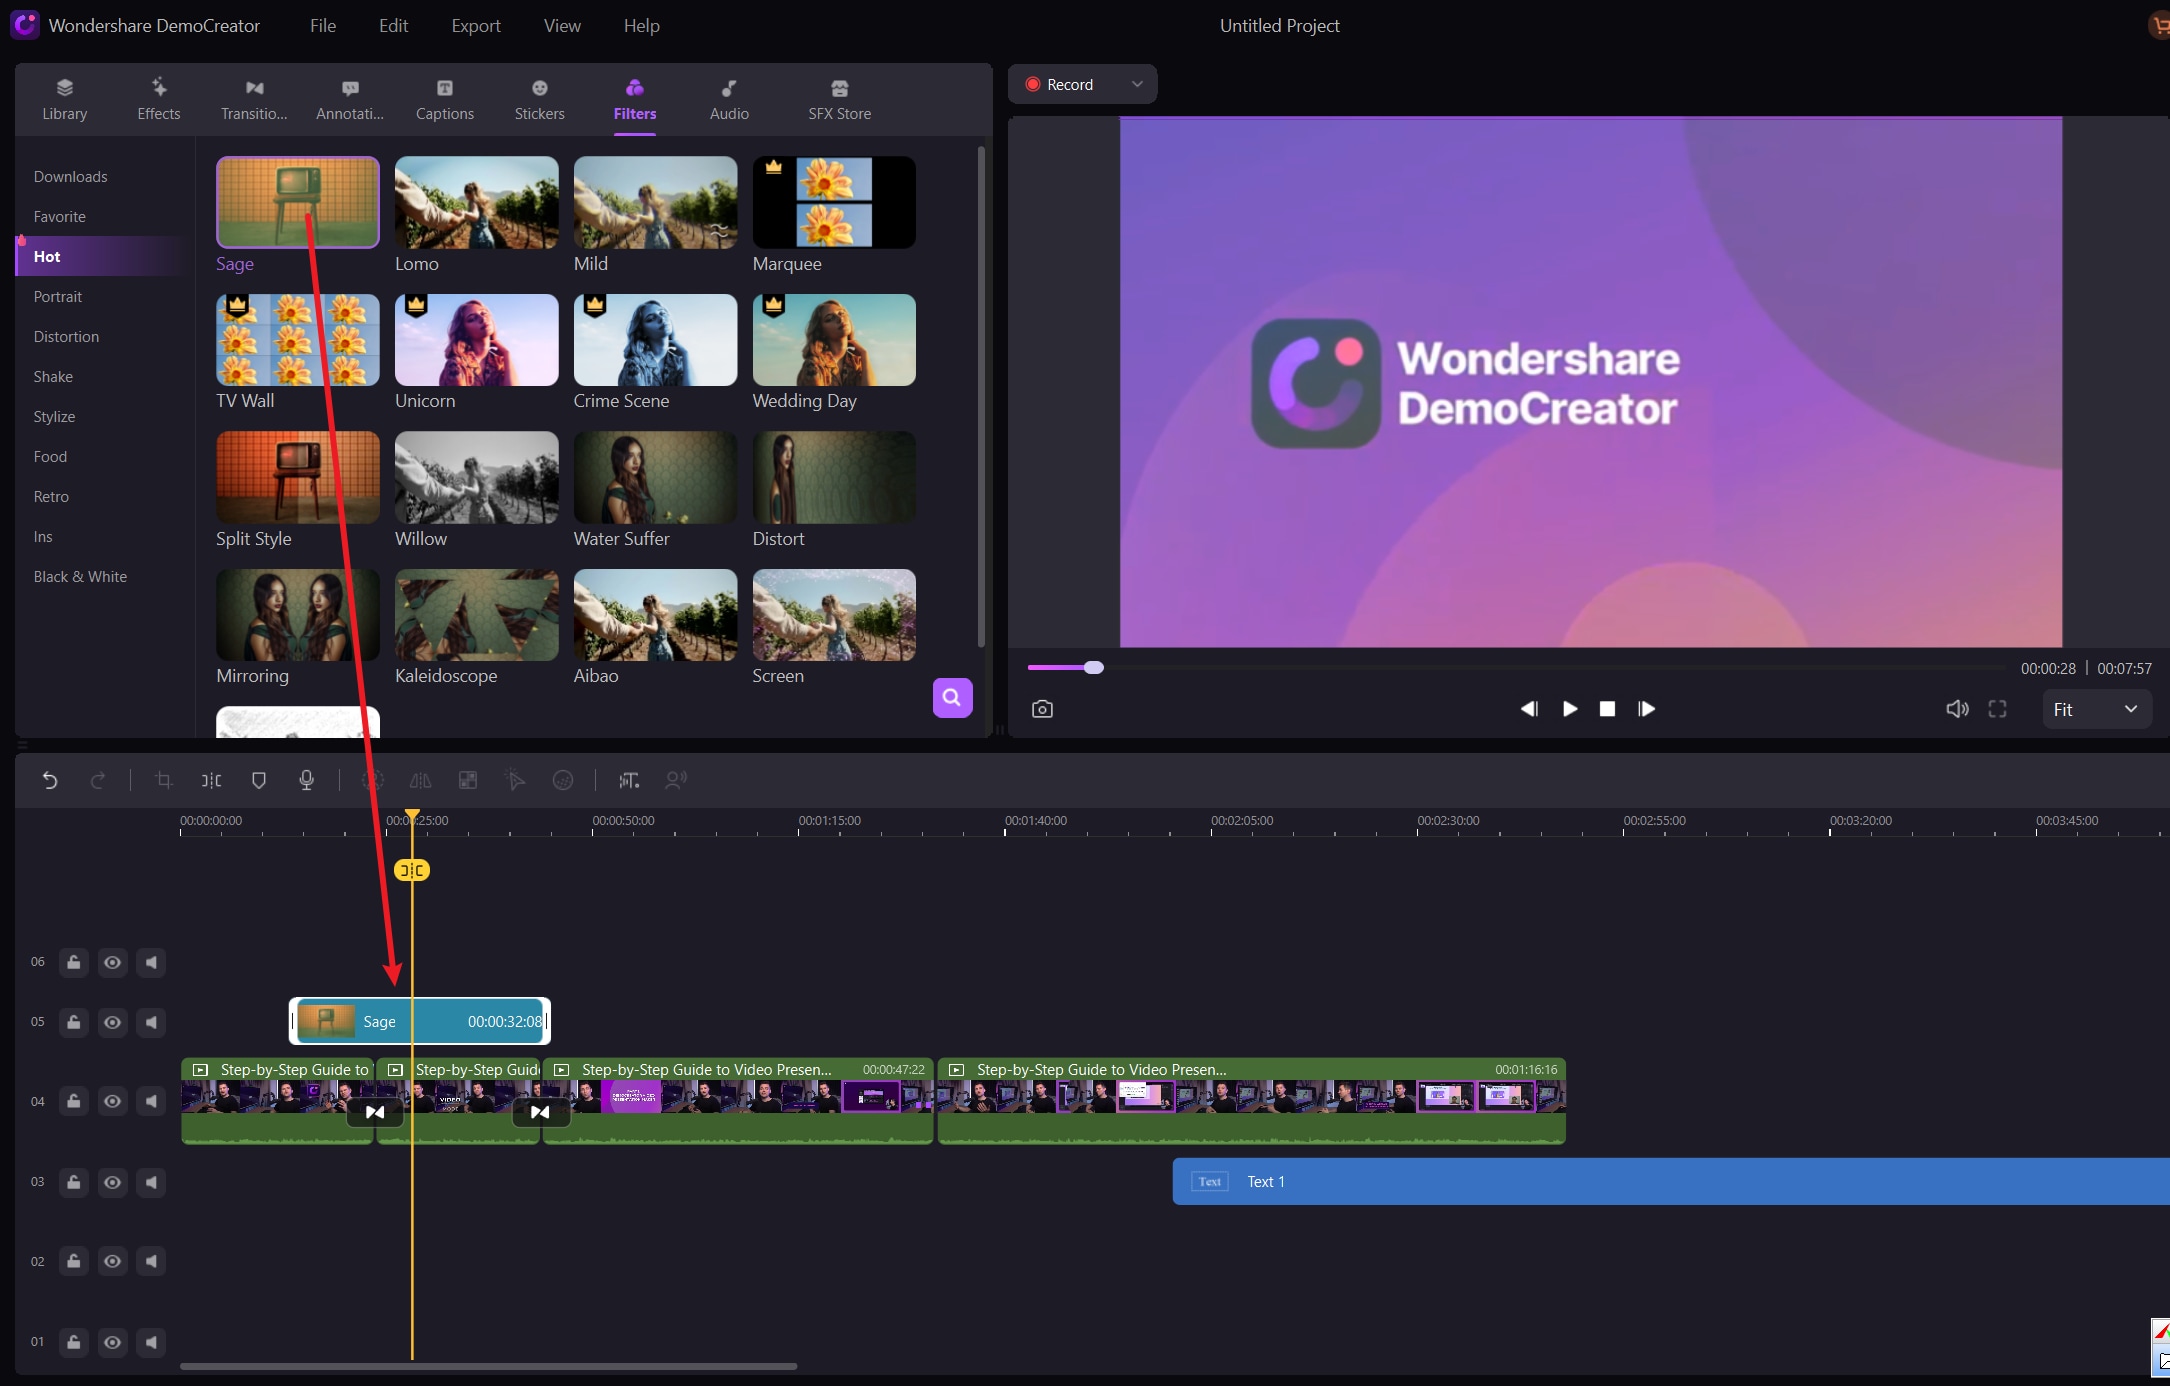
Task: Select the crop tool icon
Action: (x=164, y=781)
